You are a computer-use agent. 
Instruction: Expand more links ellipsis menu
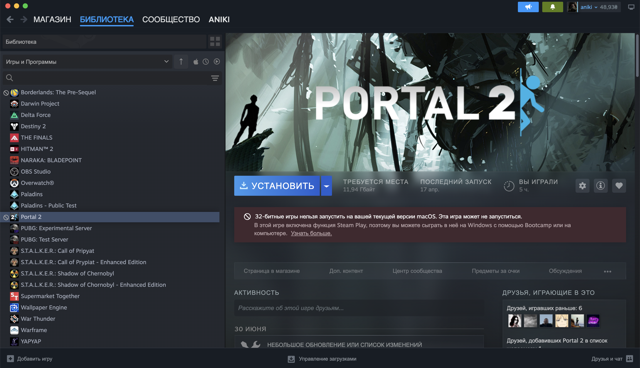(x=607, y=271)
